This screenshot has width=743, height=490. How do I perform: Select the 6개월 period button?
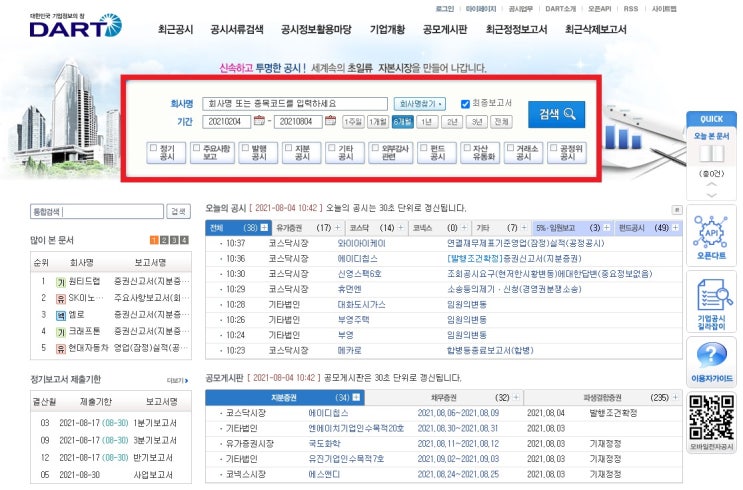[402, 122]
